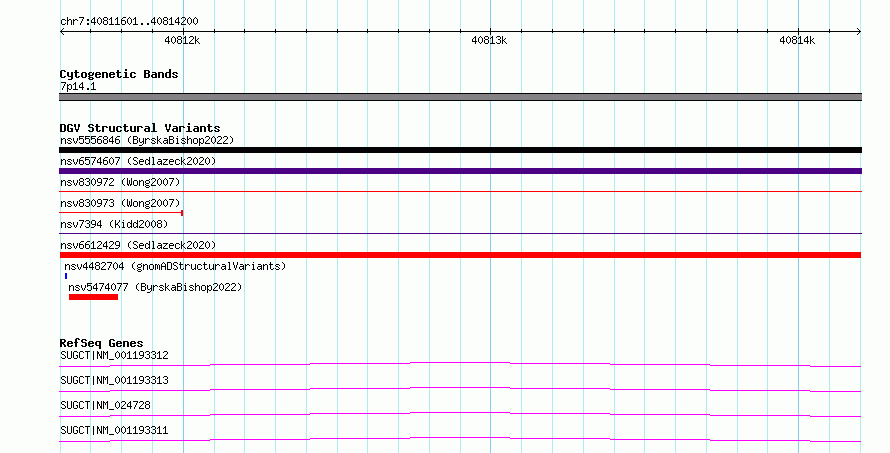Viewport: 890px width, 453px height.
Task: Click the SUGCT|NM_001193313 gene label
Action: [x=114, y=380]
